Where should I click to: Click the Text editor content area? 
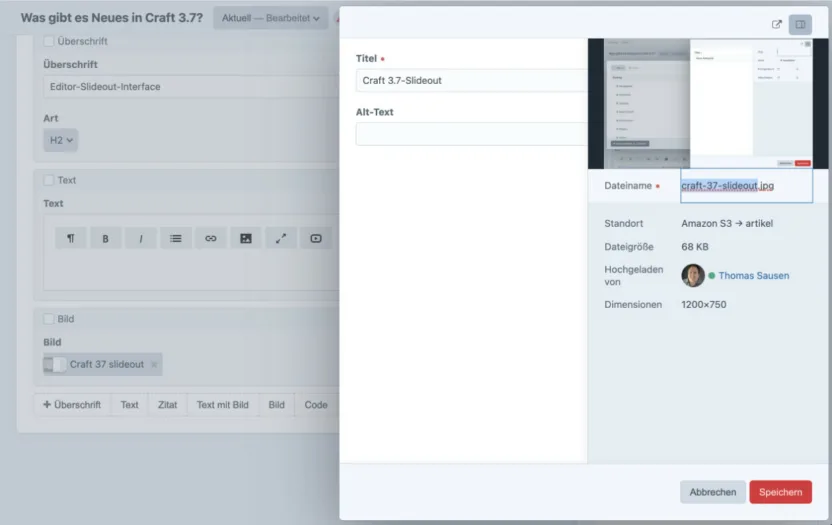[x=191, y=271]
